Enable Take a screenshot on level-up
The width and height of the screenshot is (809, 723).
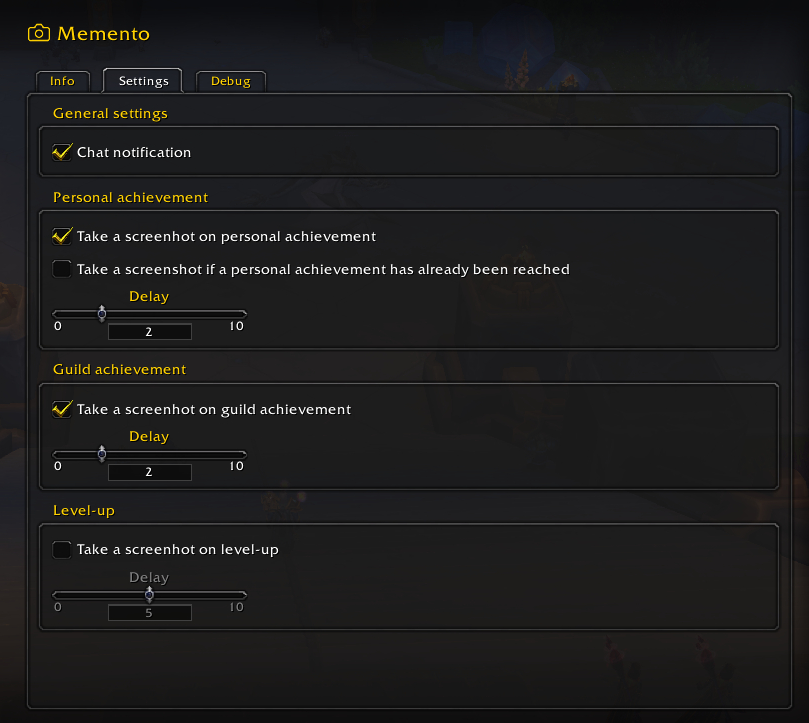tap(62, 549)
